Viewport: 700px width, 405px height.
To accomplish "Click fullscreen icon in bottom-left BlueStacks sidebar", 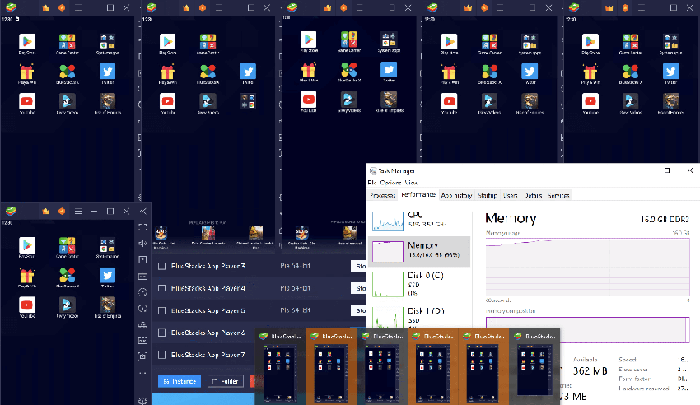I will click(x=142, y=227).
